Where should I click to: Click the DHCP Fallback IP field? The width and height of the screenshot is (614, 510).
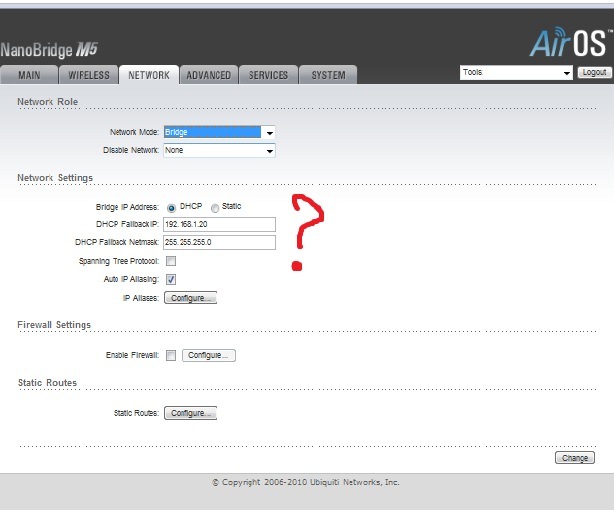[219, 224]
